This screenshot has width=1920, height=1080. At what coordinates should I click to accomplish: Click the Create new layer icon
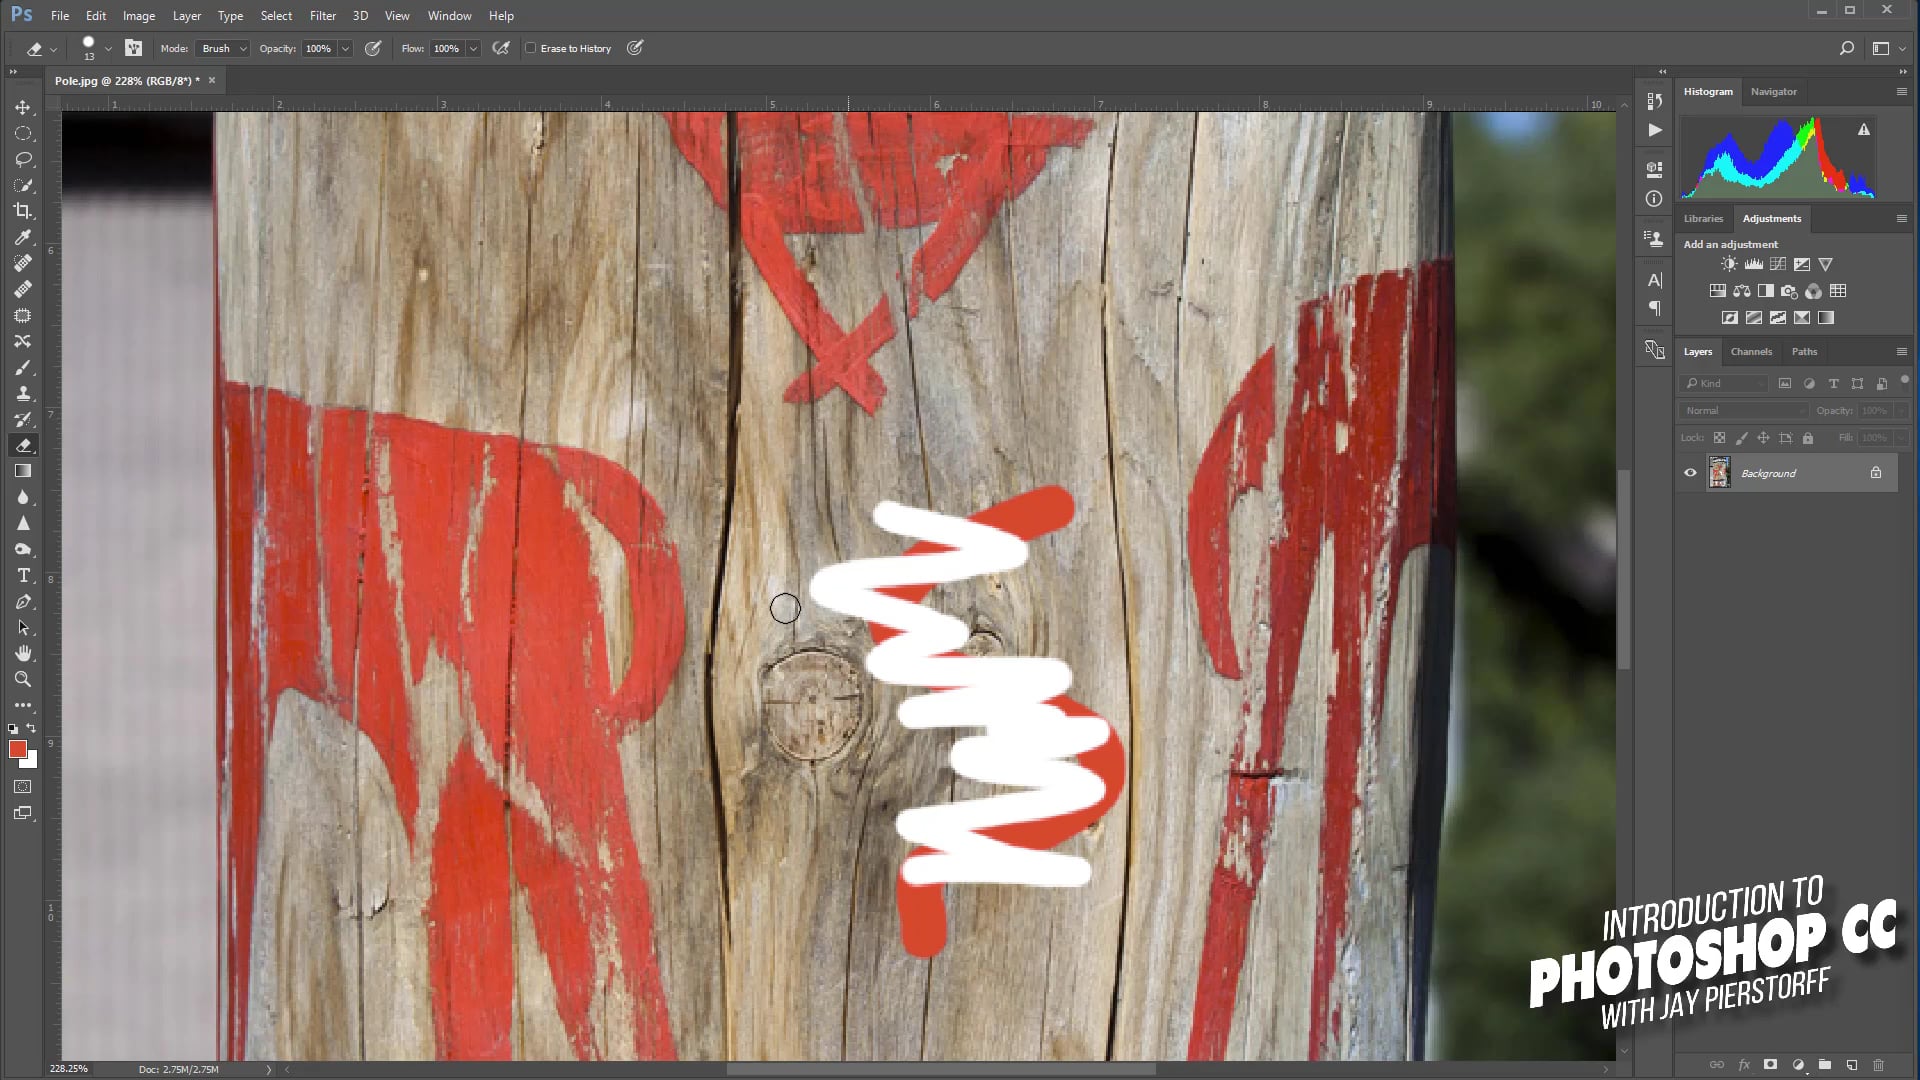point(1851,1065)
